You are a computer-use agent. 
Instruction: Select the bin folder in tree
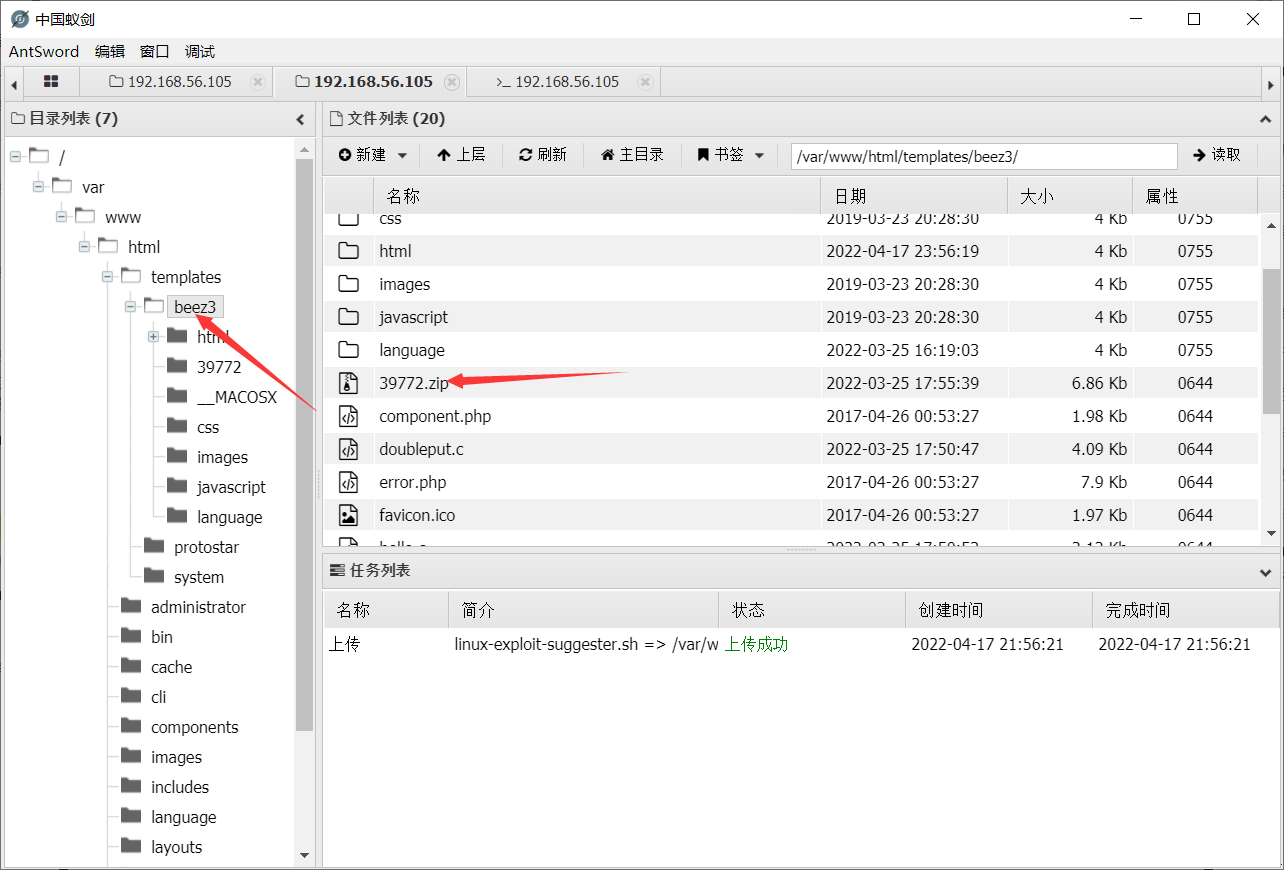click(162, 637)
